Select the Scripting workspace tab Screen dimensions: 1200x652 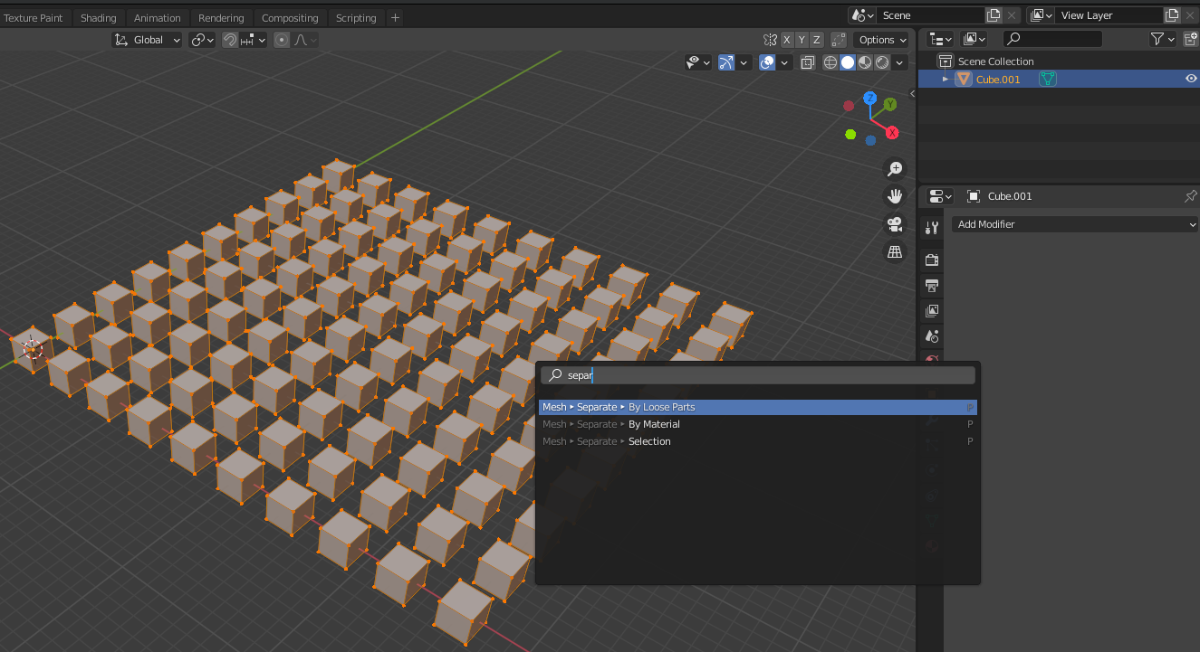click(356, 18)
